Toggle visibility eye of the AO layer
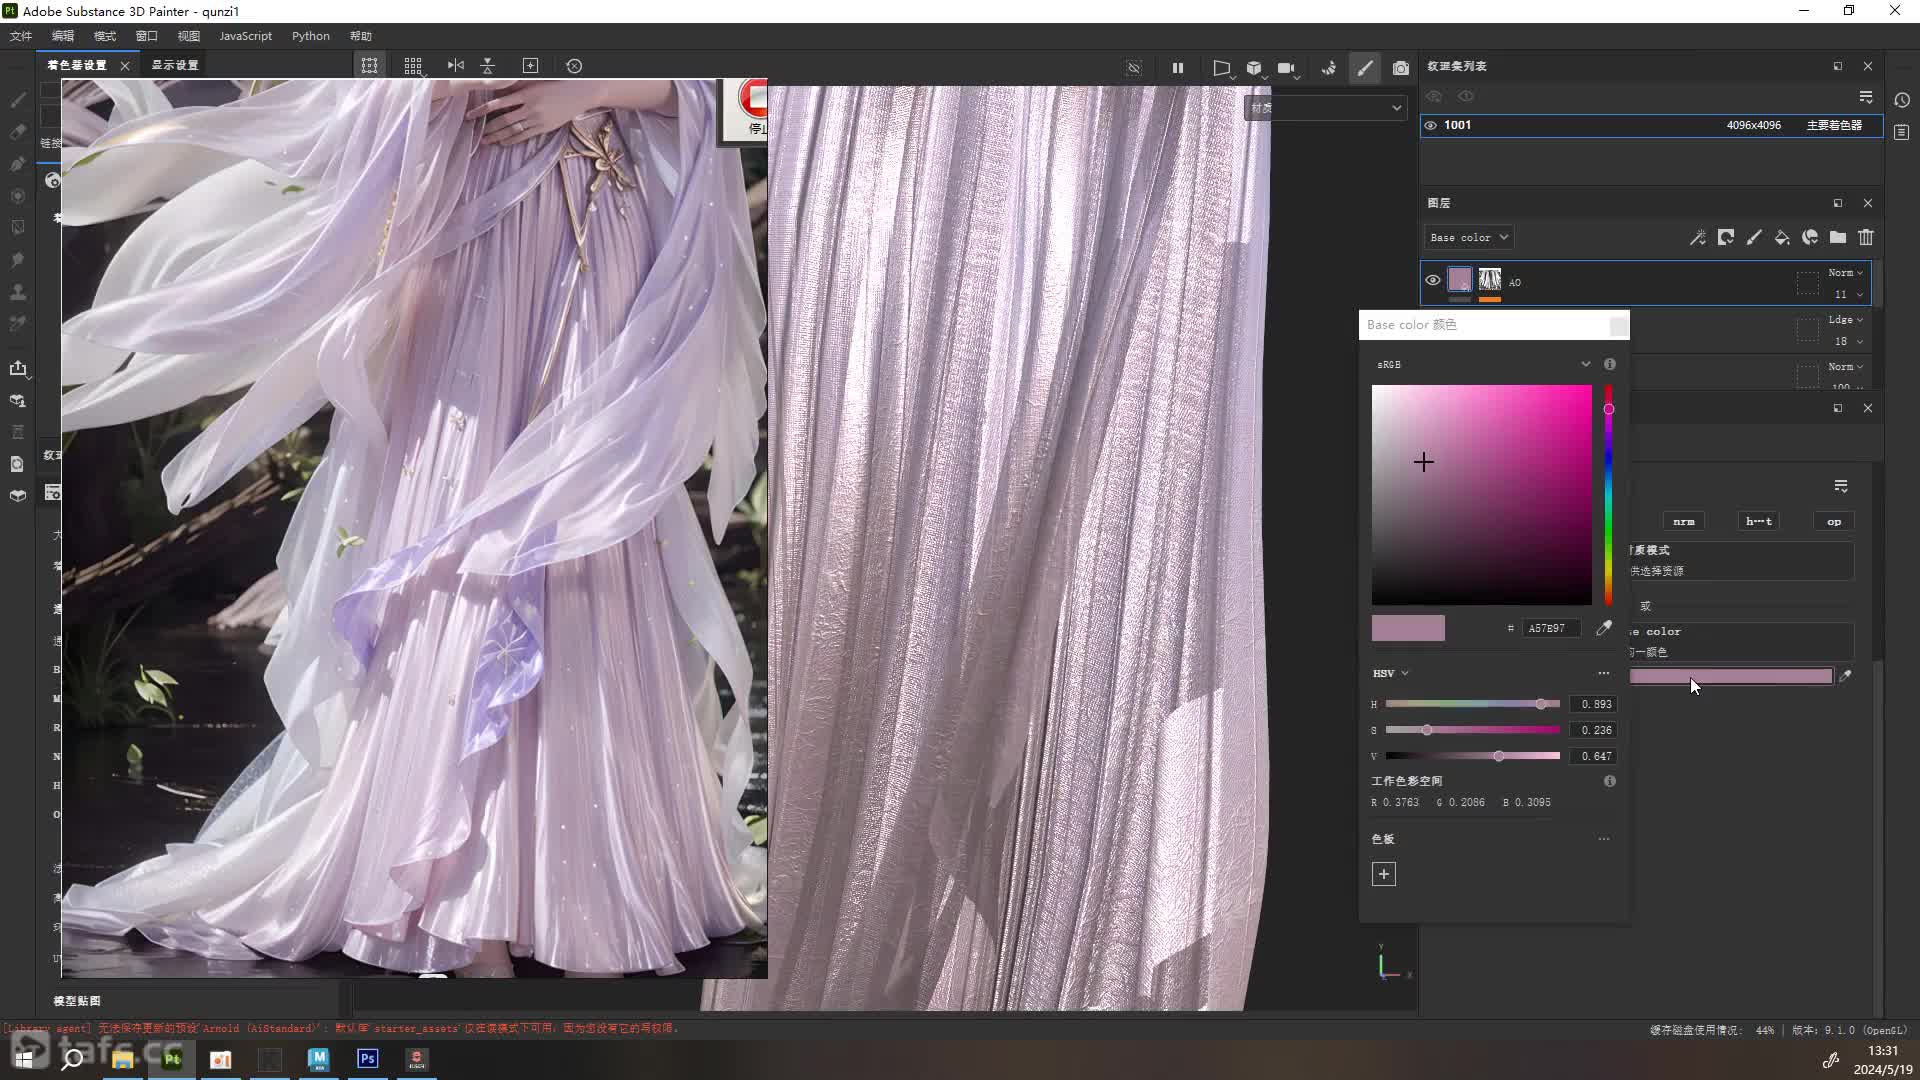The image size is (1920, 1080). click(1433, 281)
